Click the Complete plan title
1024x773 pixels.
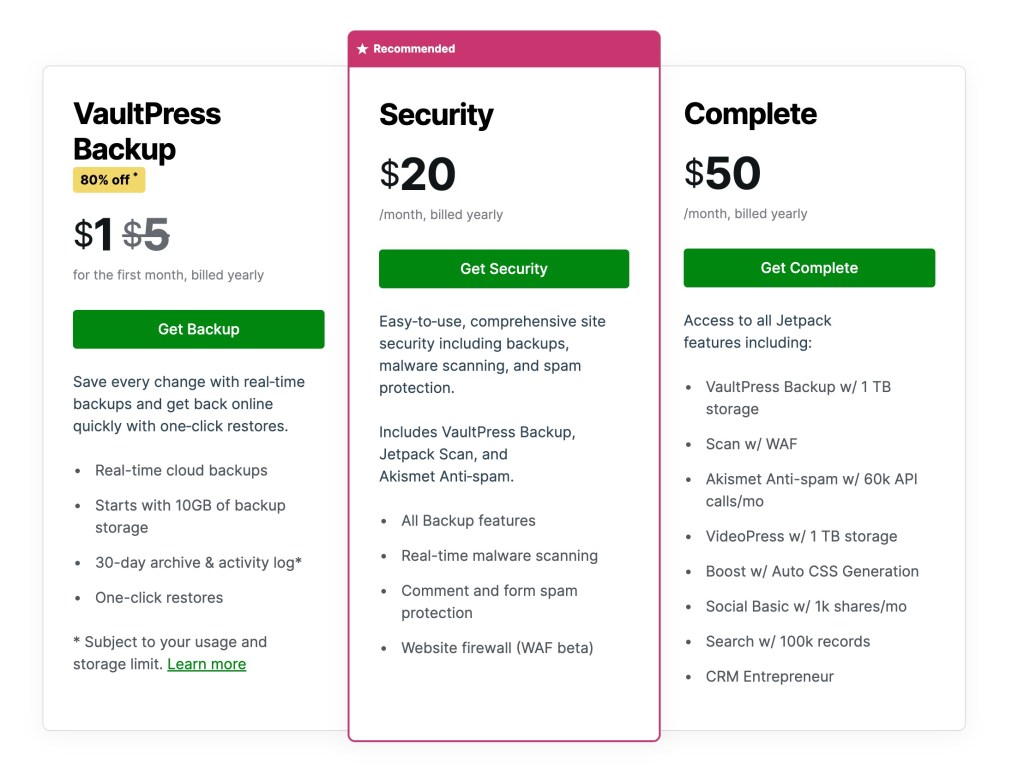(x=750, y=114)
